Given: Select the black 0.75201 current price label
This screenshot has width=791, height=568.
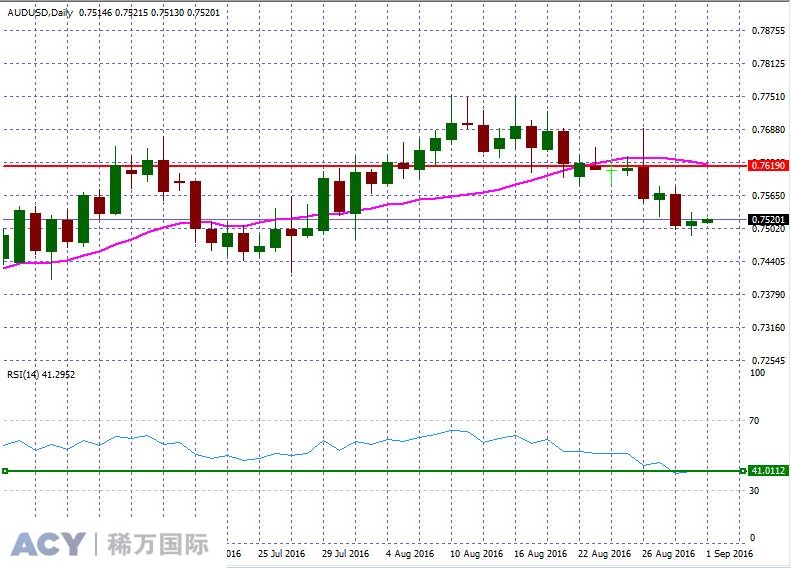Looking at the screenshot, I should coord(768,219).
